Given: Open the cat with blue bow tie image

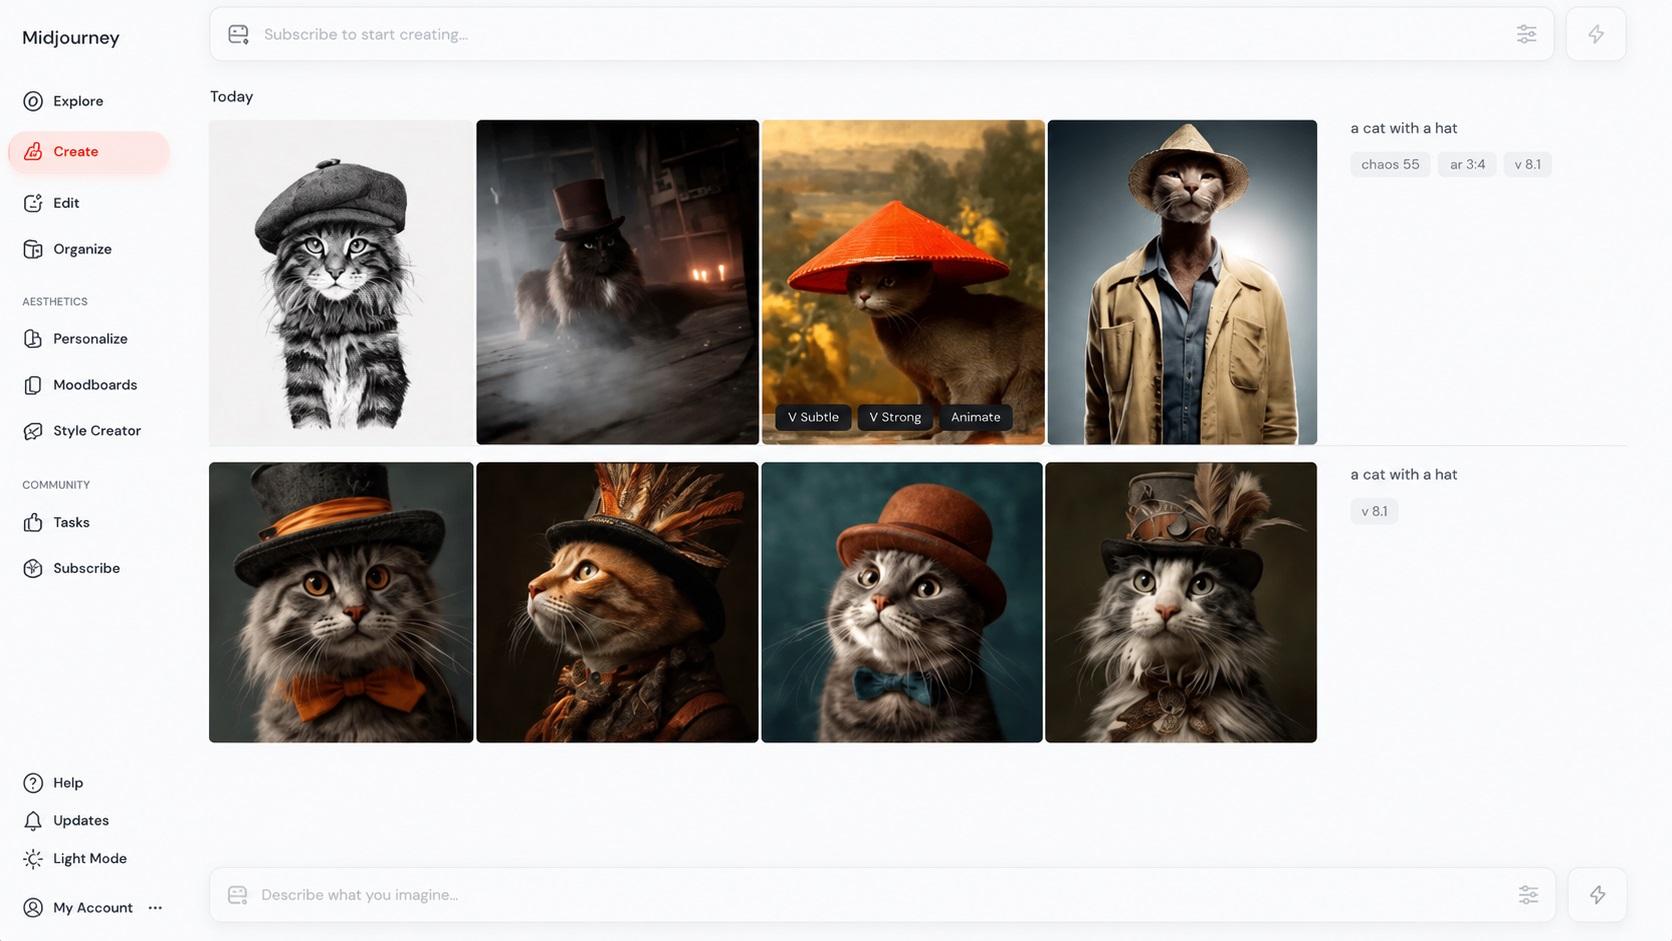Looking at the screenshot, I should pos(902,602).
